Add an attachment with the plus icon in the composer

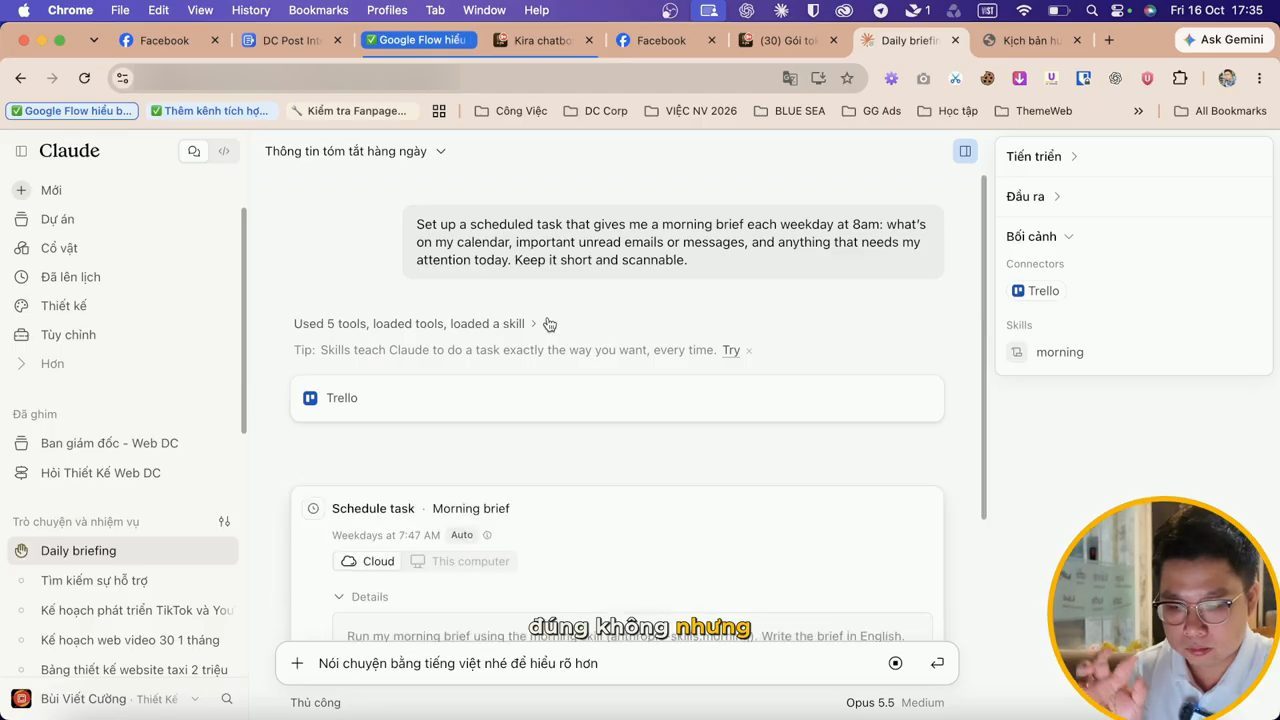(x=297, y=663)
